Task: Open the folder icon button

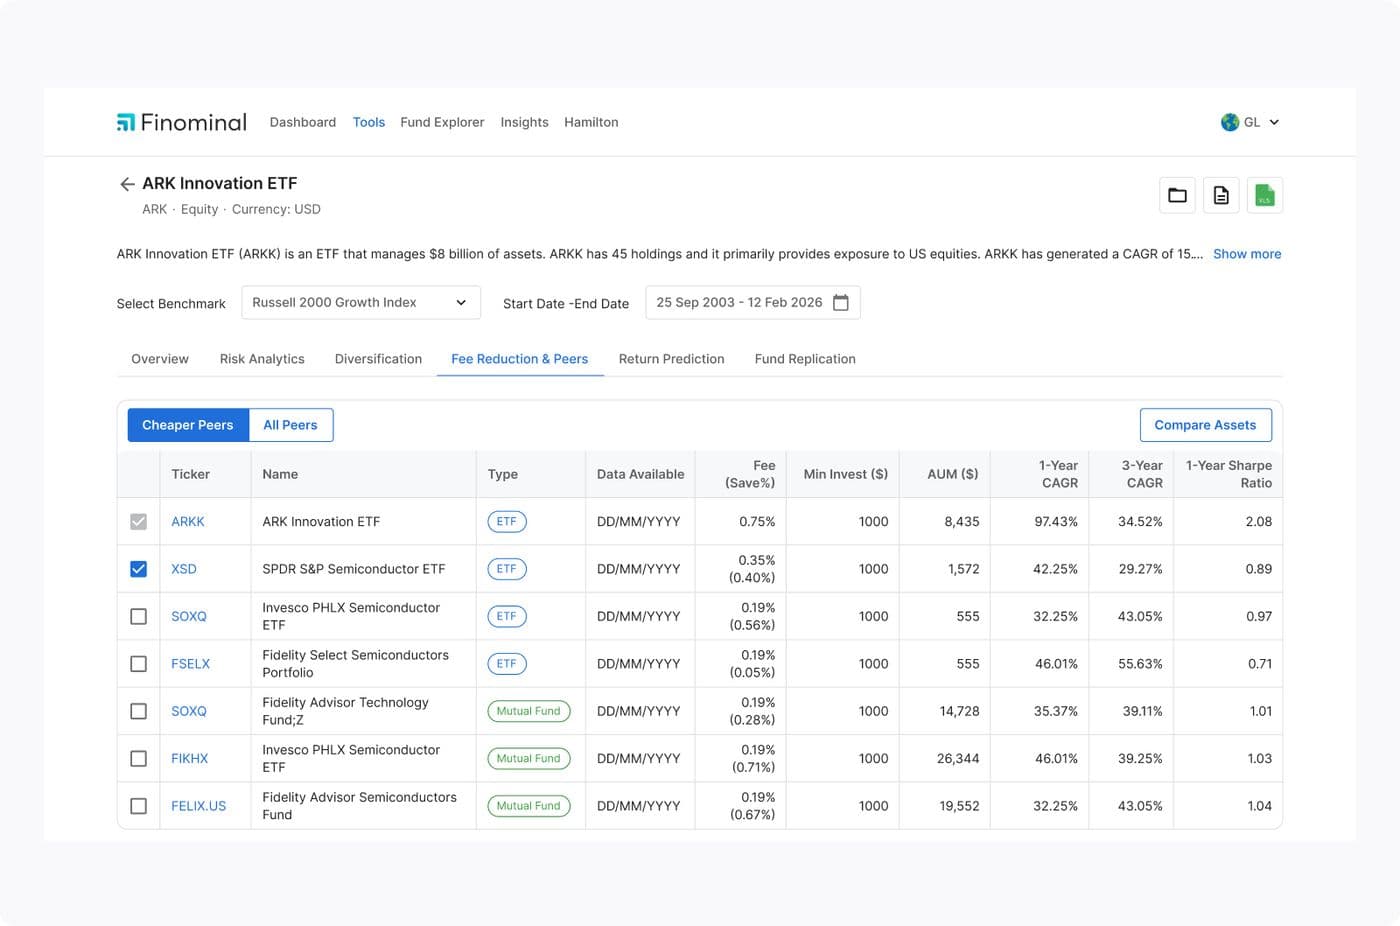Action: [1177, 195]
